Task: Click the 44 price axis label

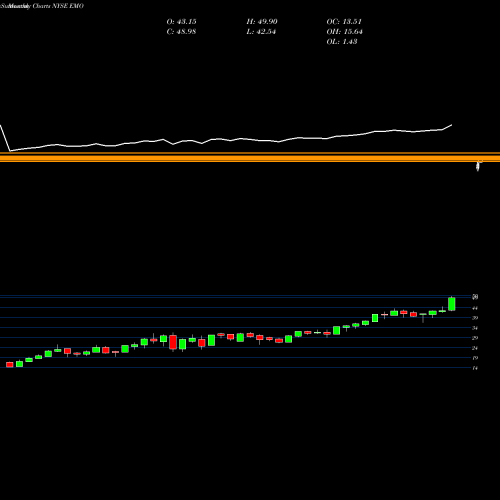Action: (x=475, y=308)
